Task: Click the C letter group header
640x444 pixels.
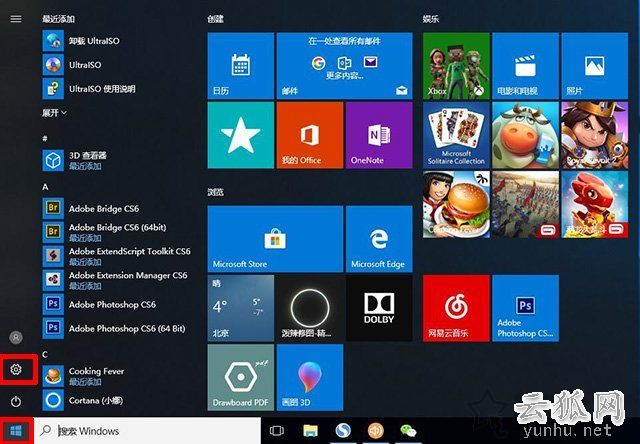Action: coord(45,354)
